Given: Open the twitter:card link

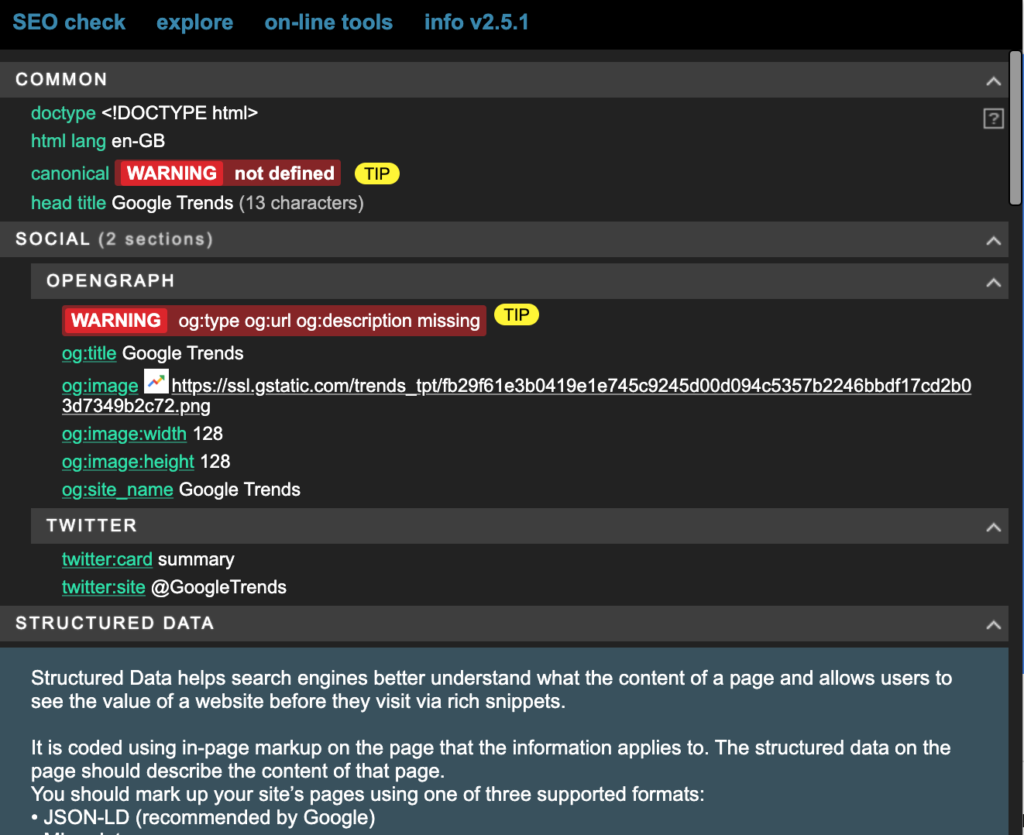Looking at the screenshot, I should [107, 559].
